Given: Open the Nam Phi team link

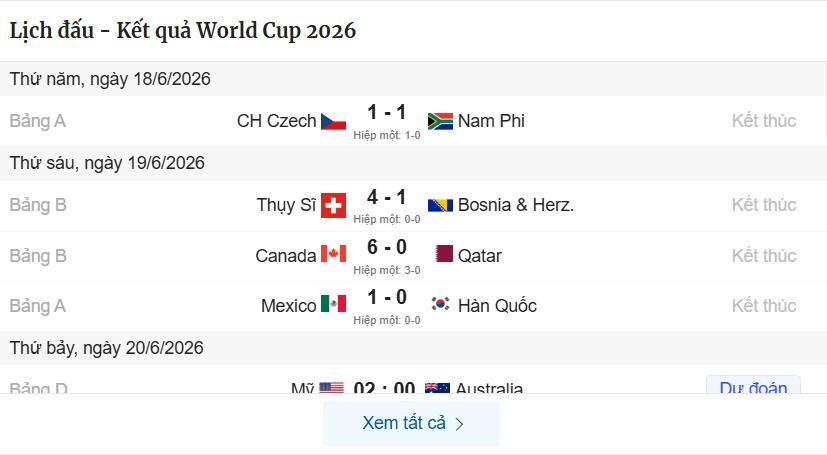Looking at the screenshot, I should tap(491, 121).
